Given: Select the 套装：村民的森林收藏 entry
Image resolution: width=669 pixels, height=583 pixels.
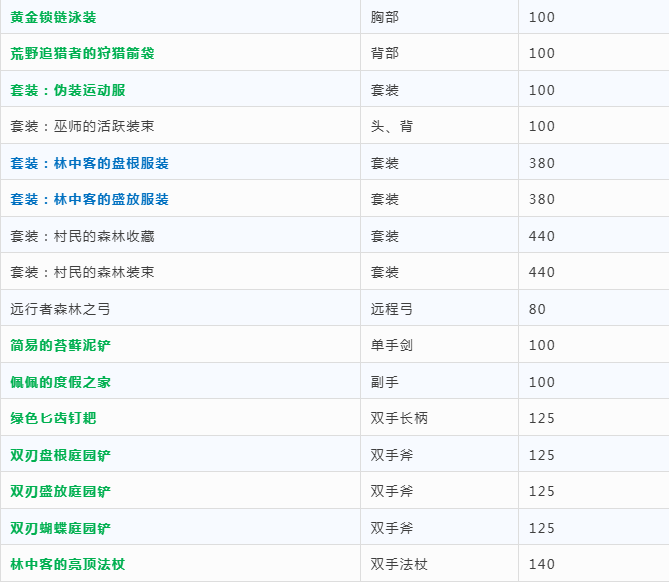Looking at the screenshot, I should 82,236.
